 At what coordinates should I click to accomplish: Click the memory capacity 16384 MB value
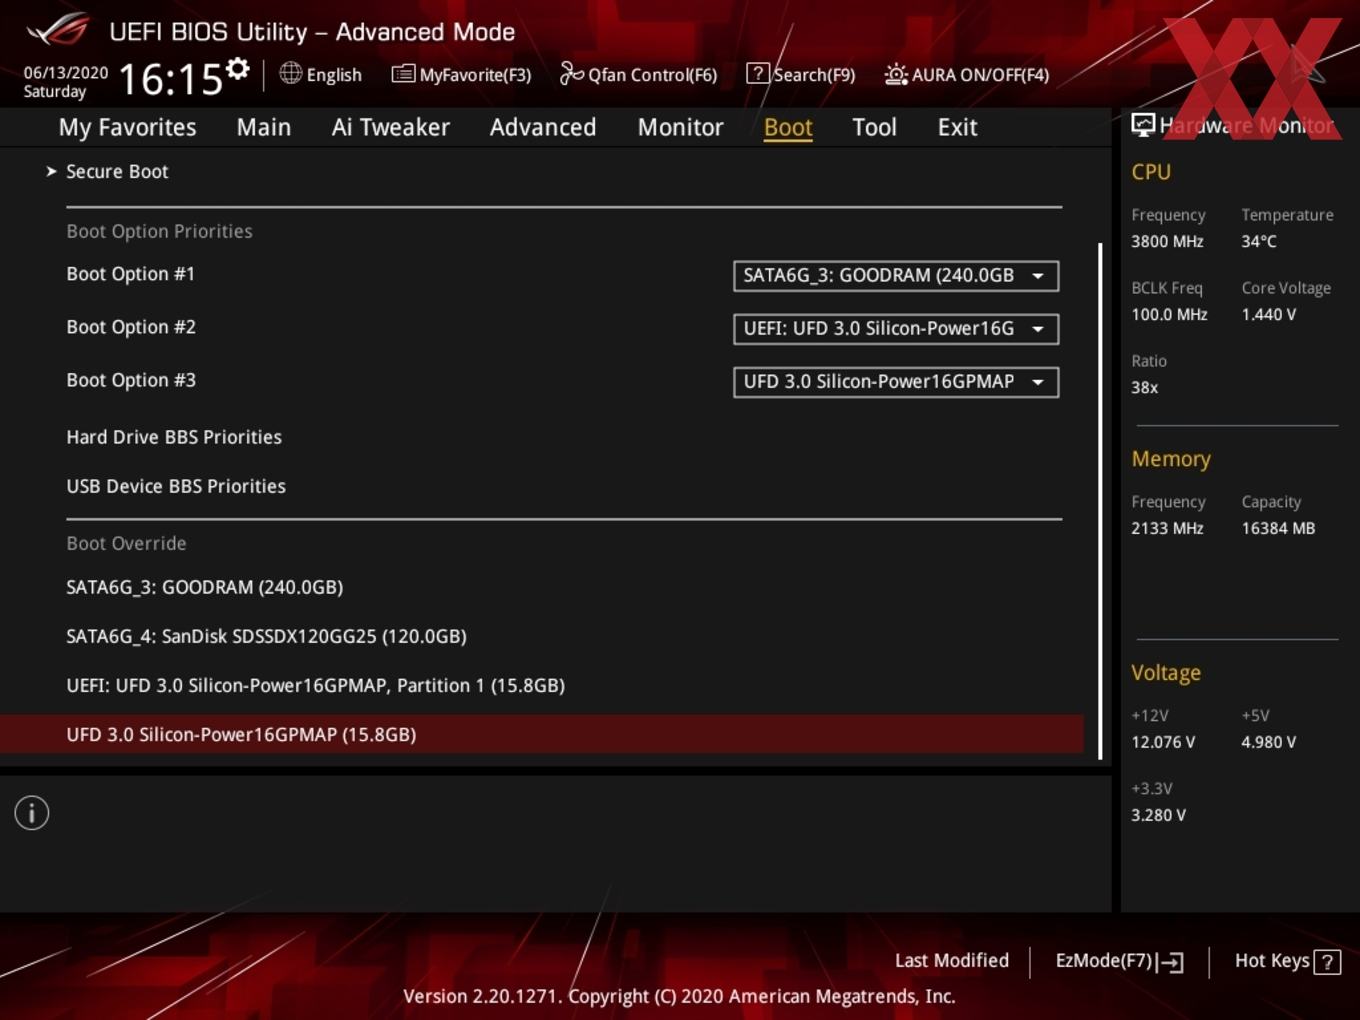tap(1278, 528)
